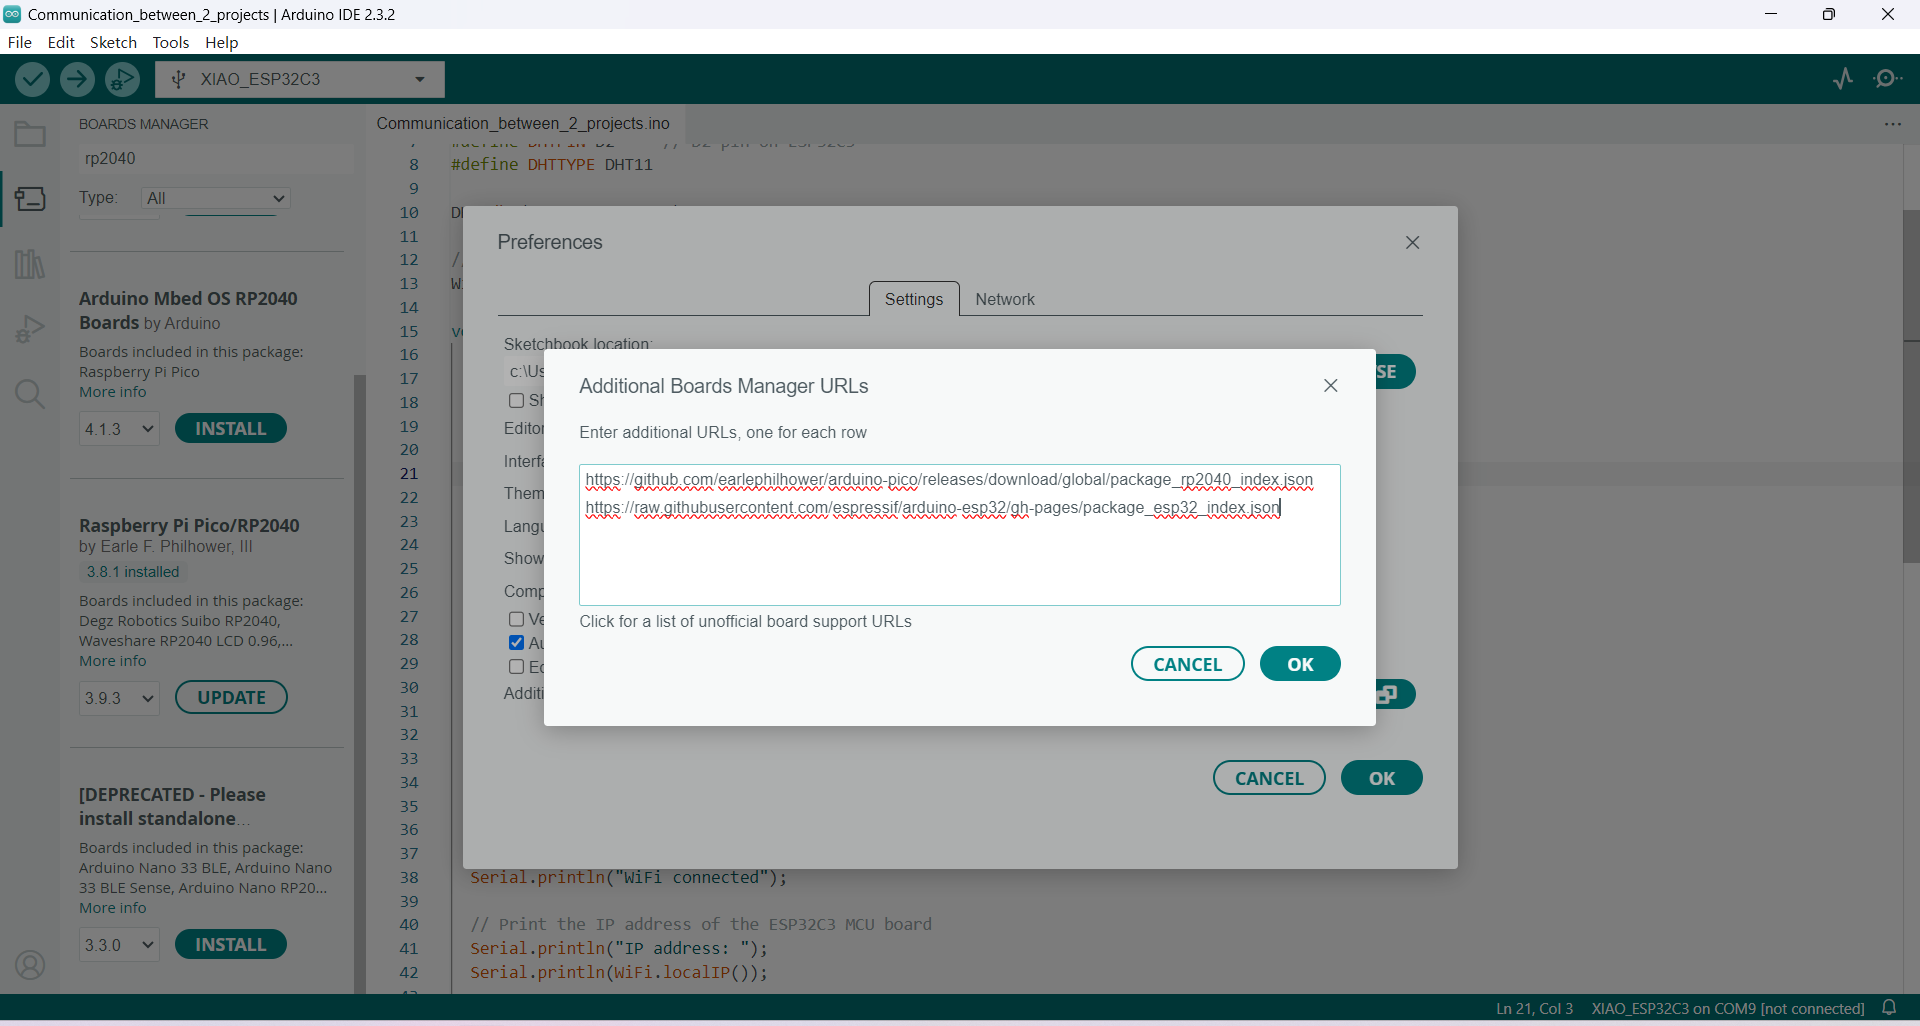
Task: Click the user account icon in sidebar
Action: (30, 965)
